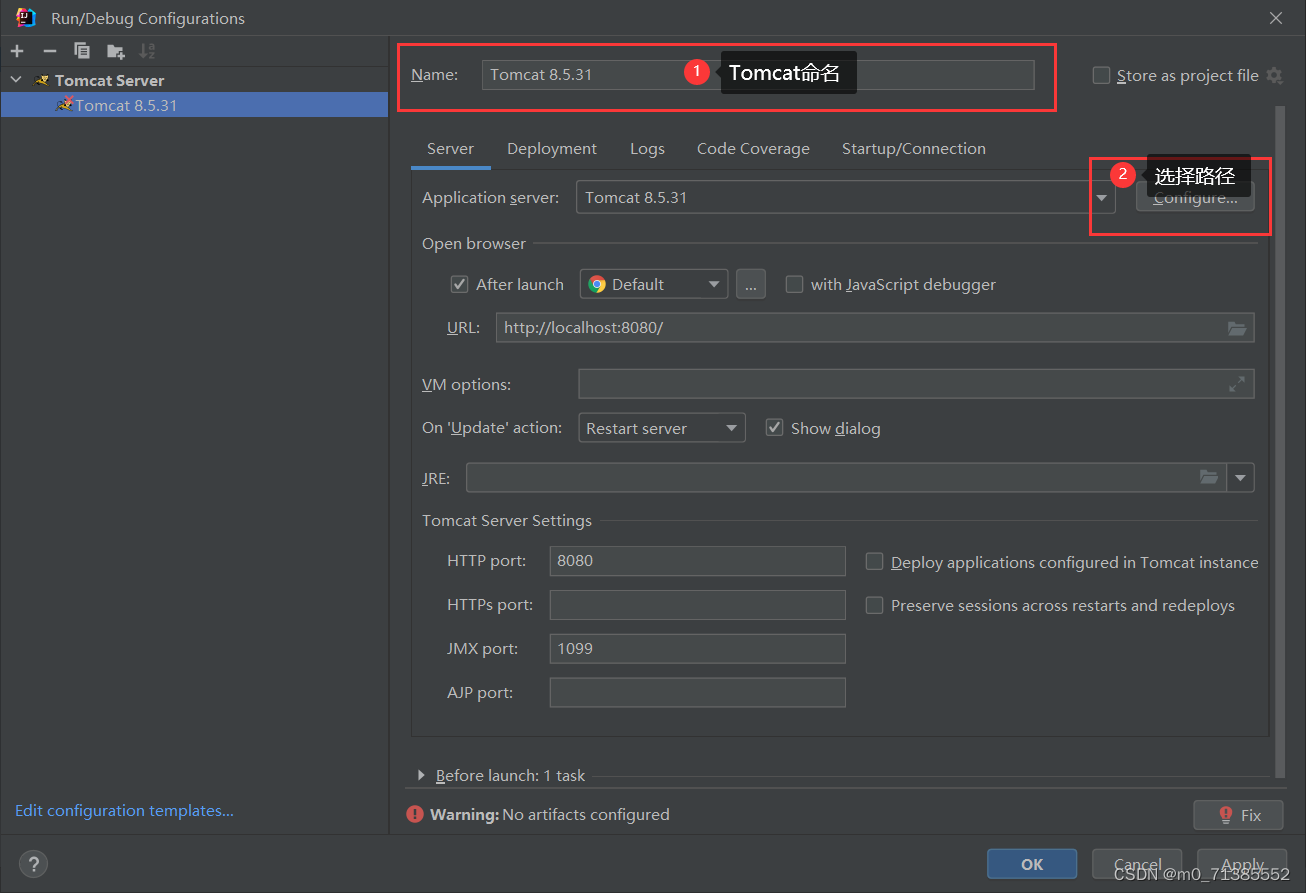Click the Name input field
Screen dimensions: 1306x893
[758, 75]
